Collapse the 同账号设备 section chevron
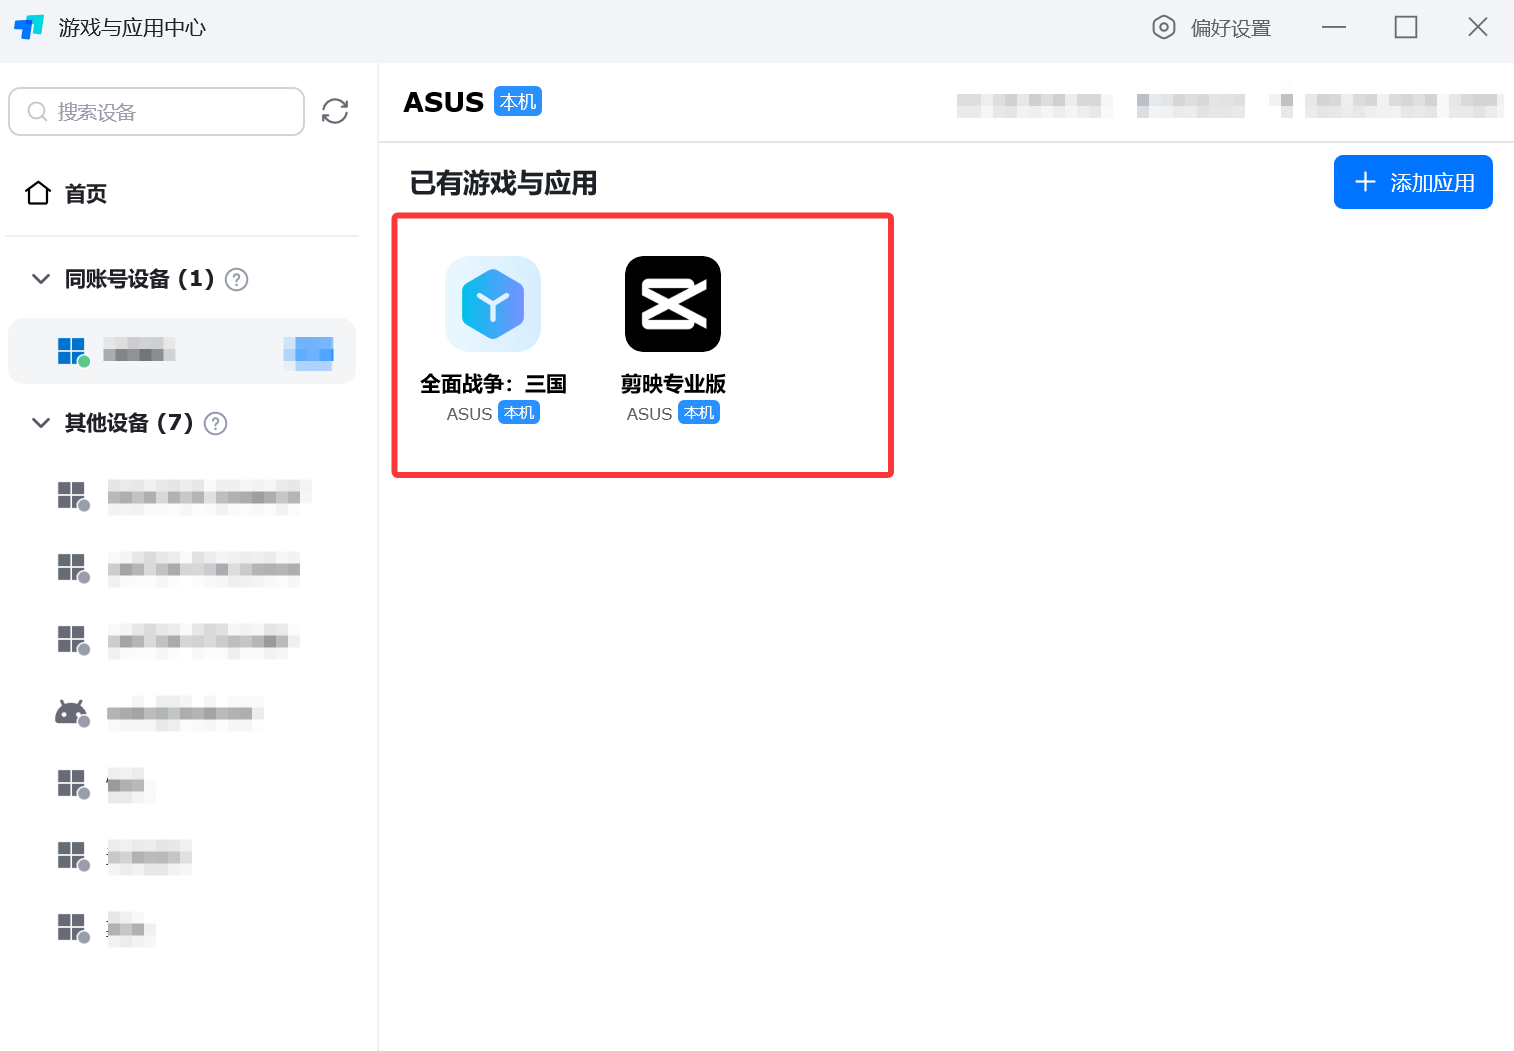The width and height of the screenshot is (1514, 1051). click(x=41, y=279)
